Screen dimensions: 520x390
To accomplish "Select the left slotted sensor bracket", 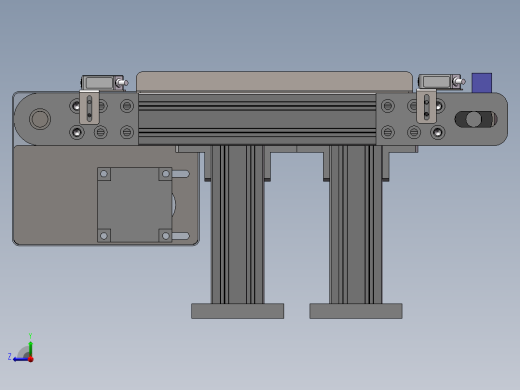I will (89, 107).
